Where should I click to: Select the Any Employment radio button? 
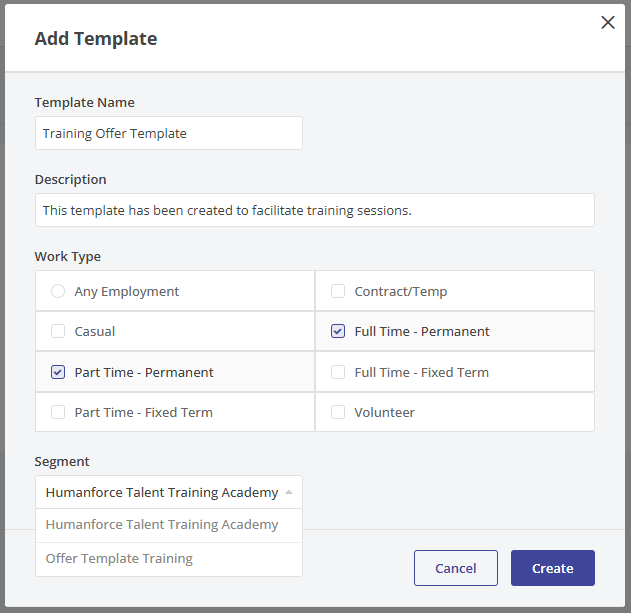click(x=58, y=291)
